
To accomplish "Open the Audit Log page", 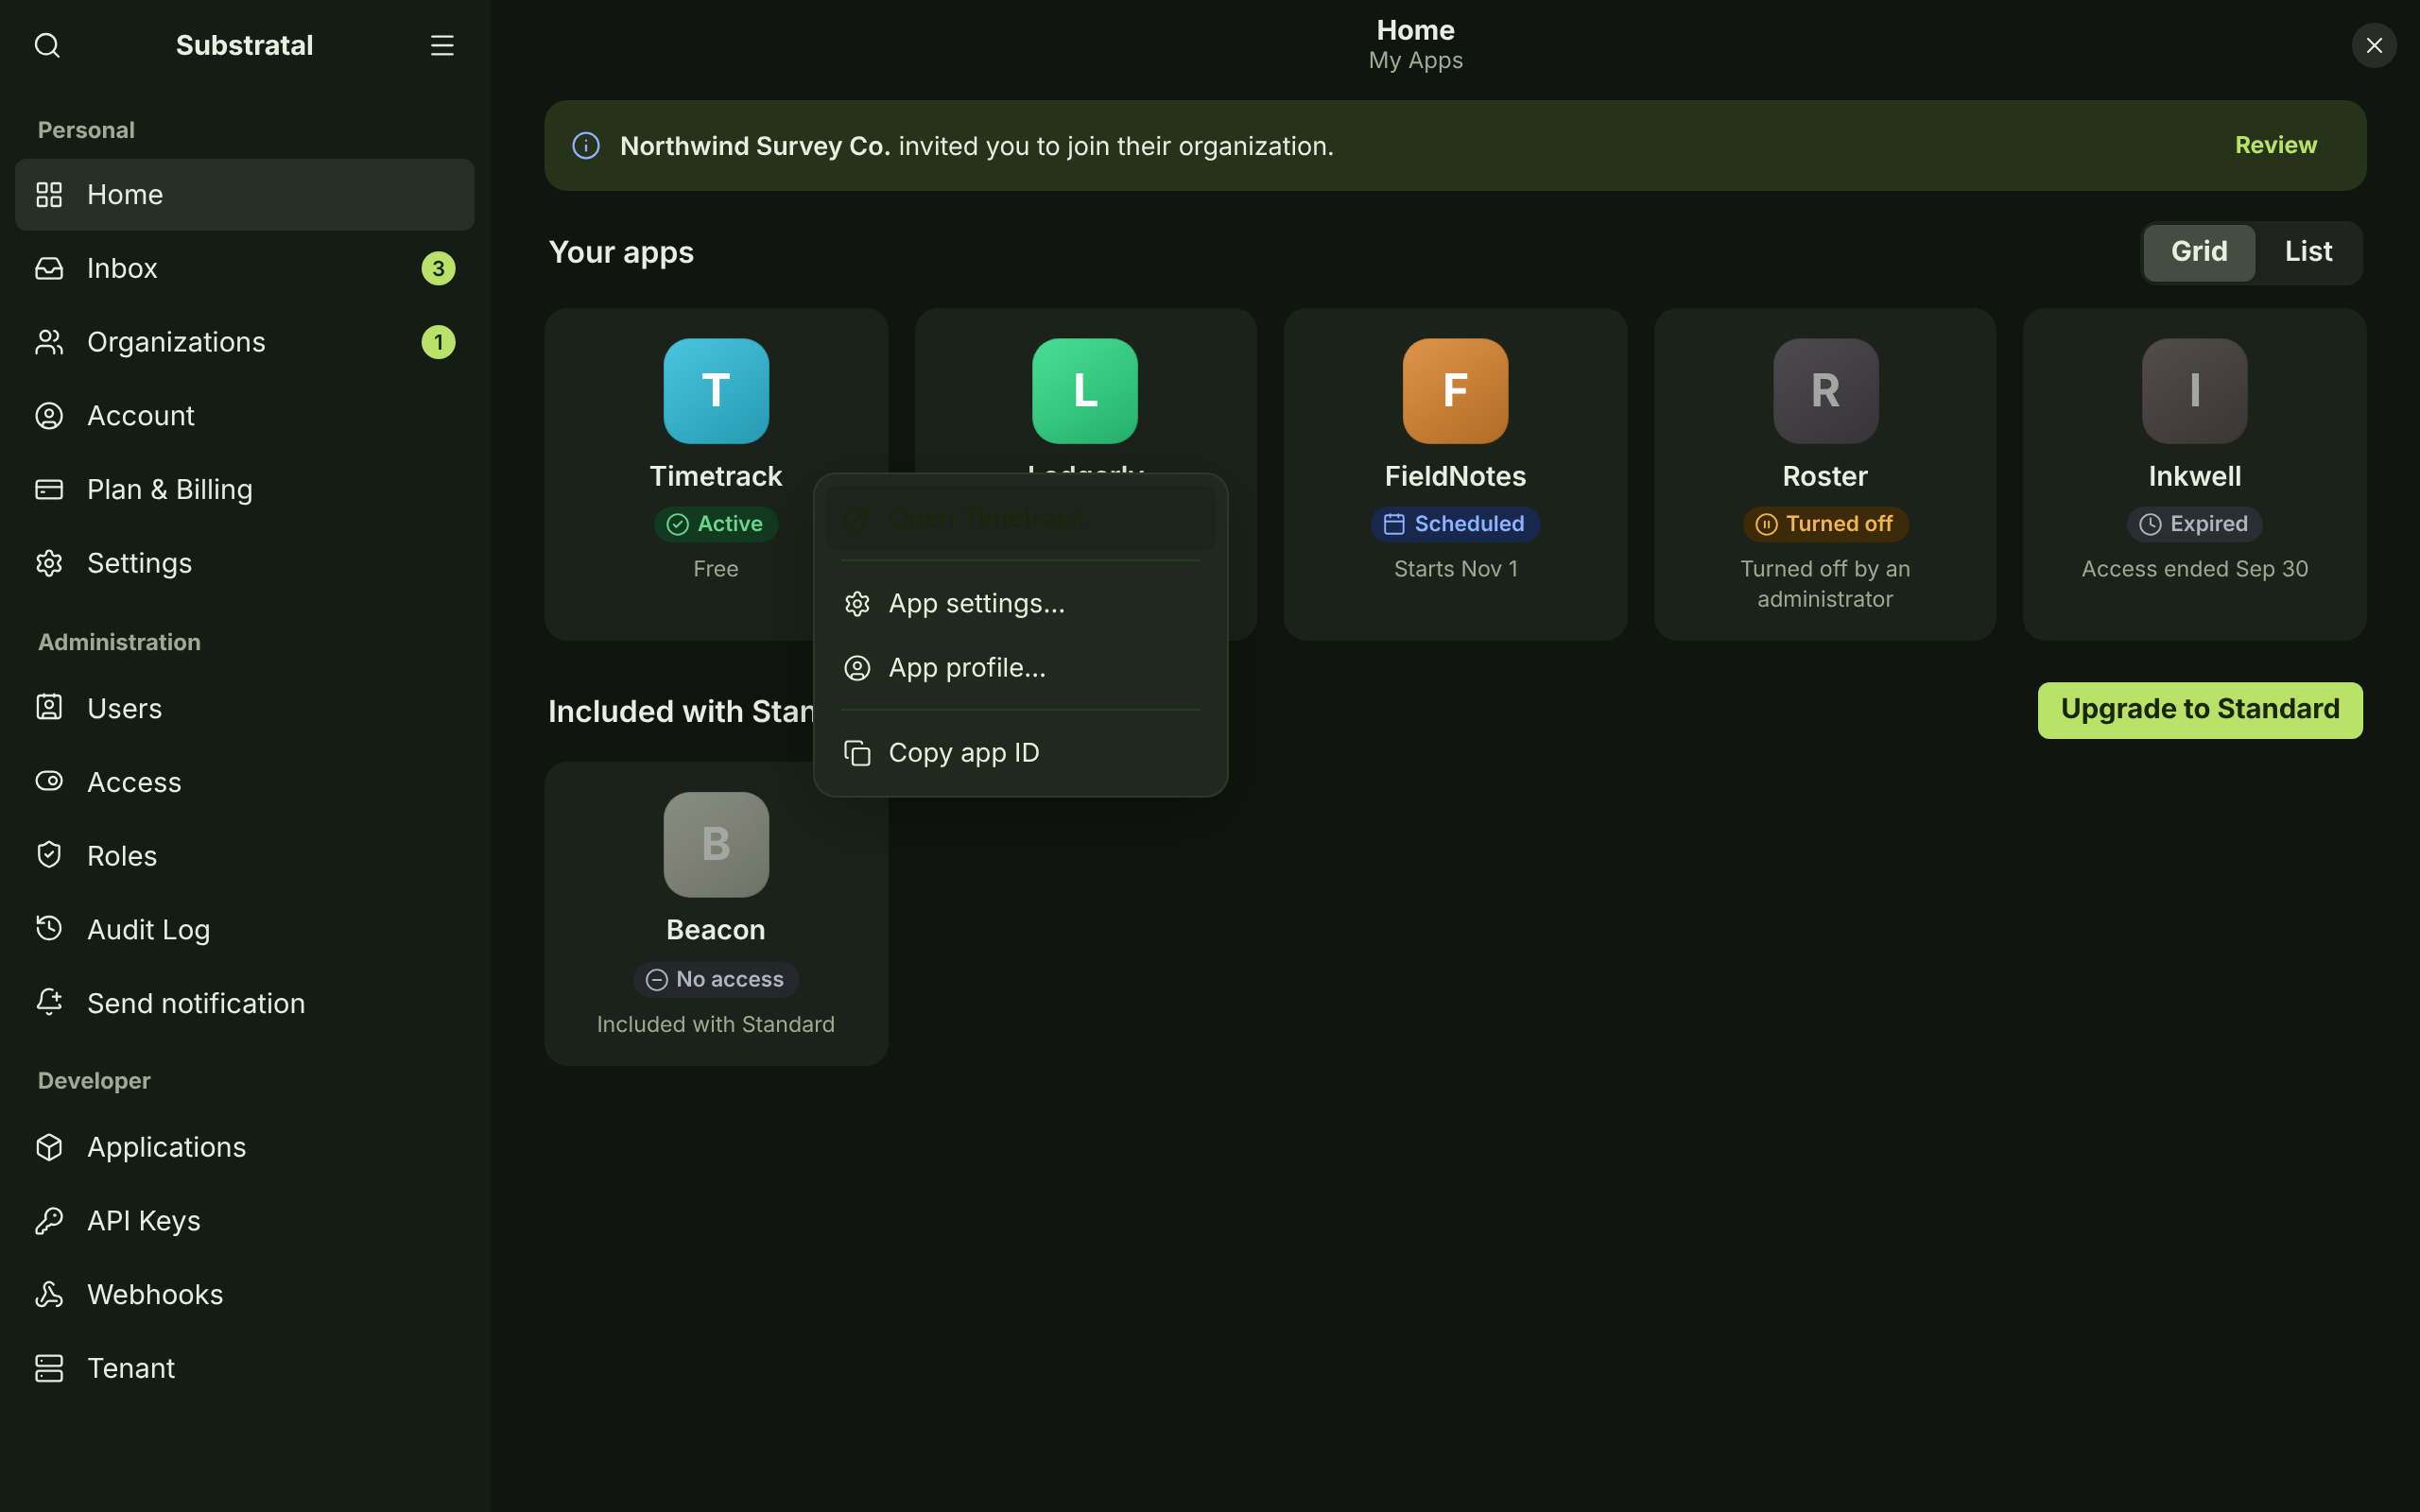I will coord(244,930).
